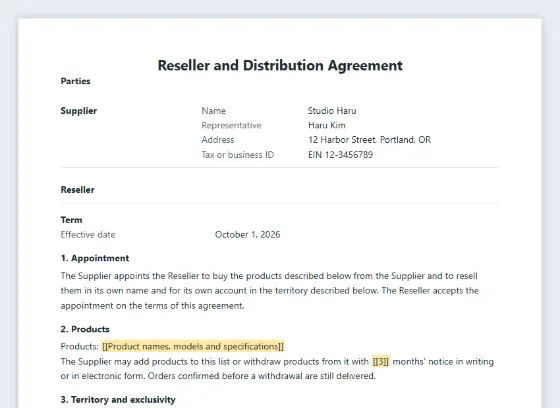The image size is (560, 408).
Task: Click the EIN 12-3456789 value
Action: 341,155
